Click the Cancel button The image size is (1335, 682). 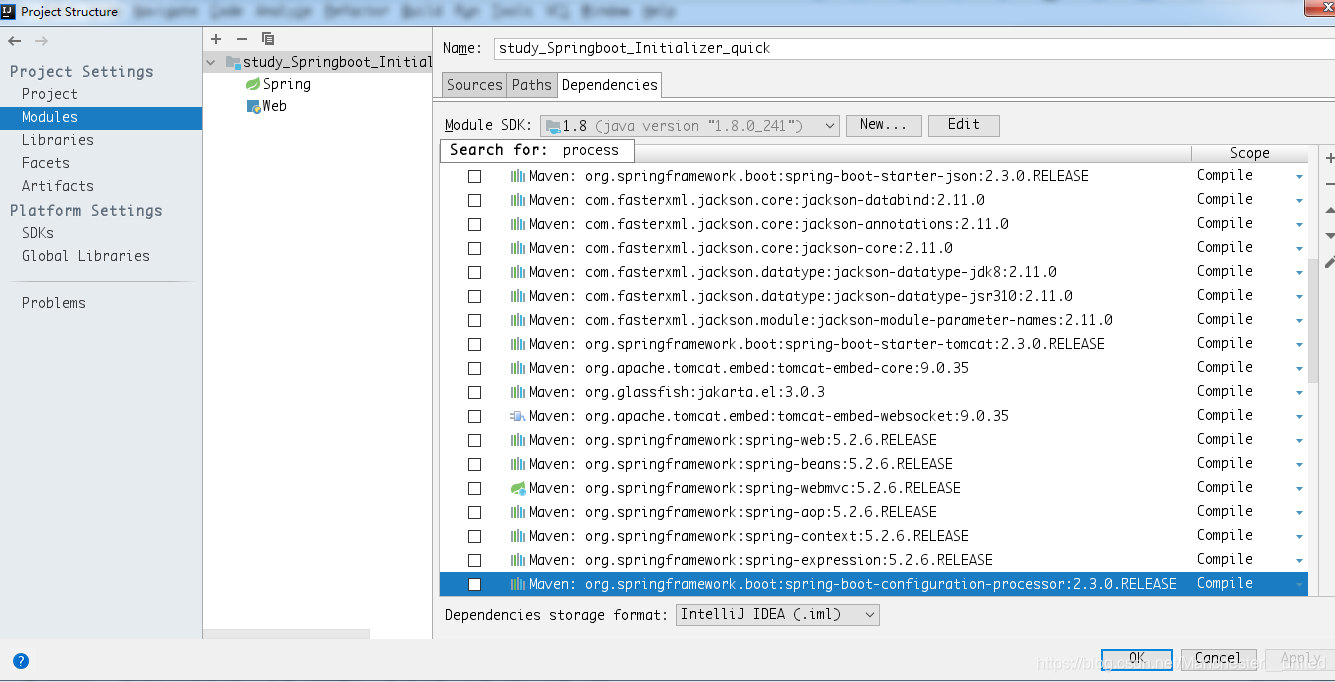click(x=1218, y=658)
